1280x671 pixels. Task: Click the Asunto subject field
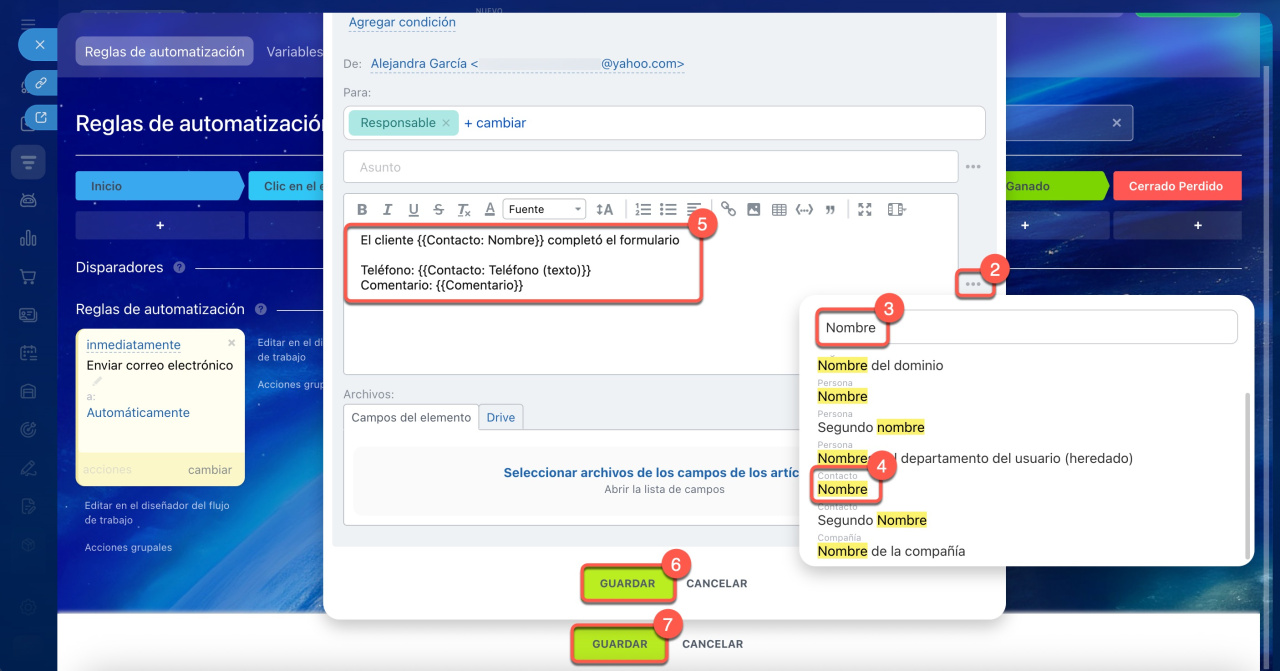[x=650, y=167]
